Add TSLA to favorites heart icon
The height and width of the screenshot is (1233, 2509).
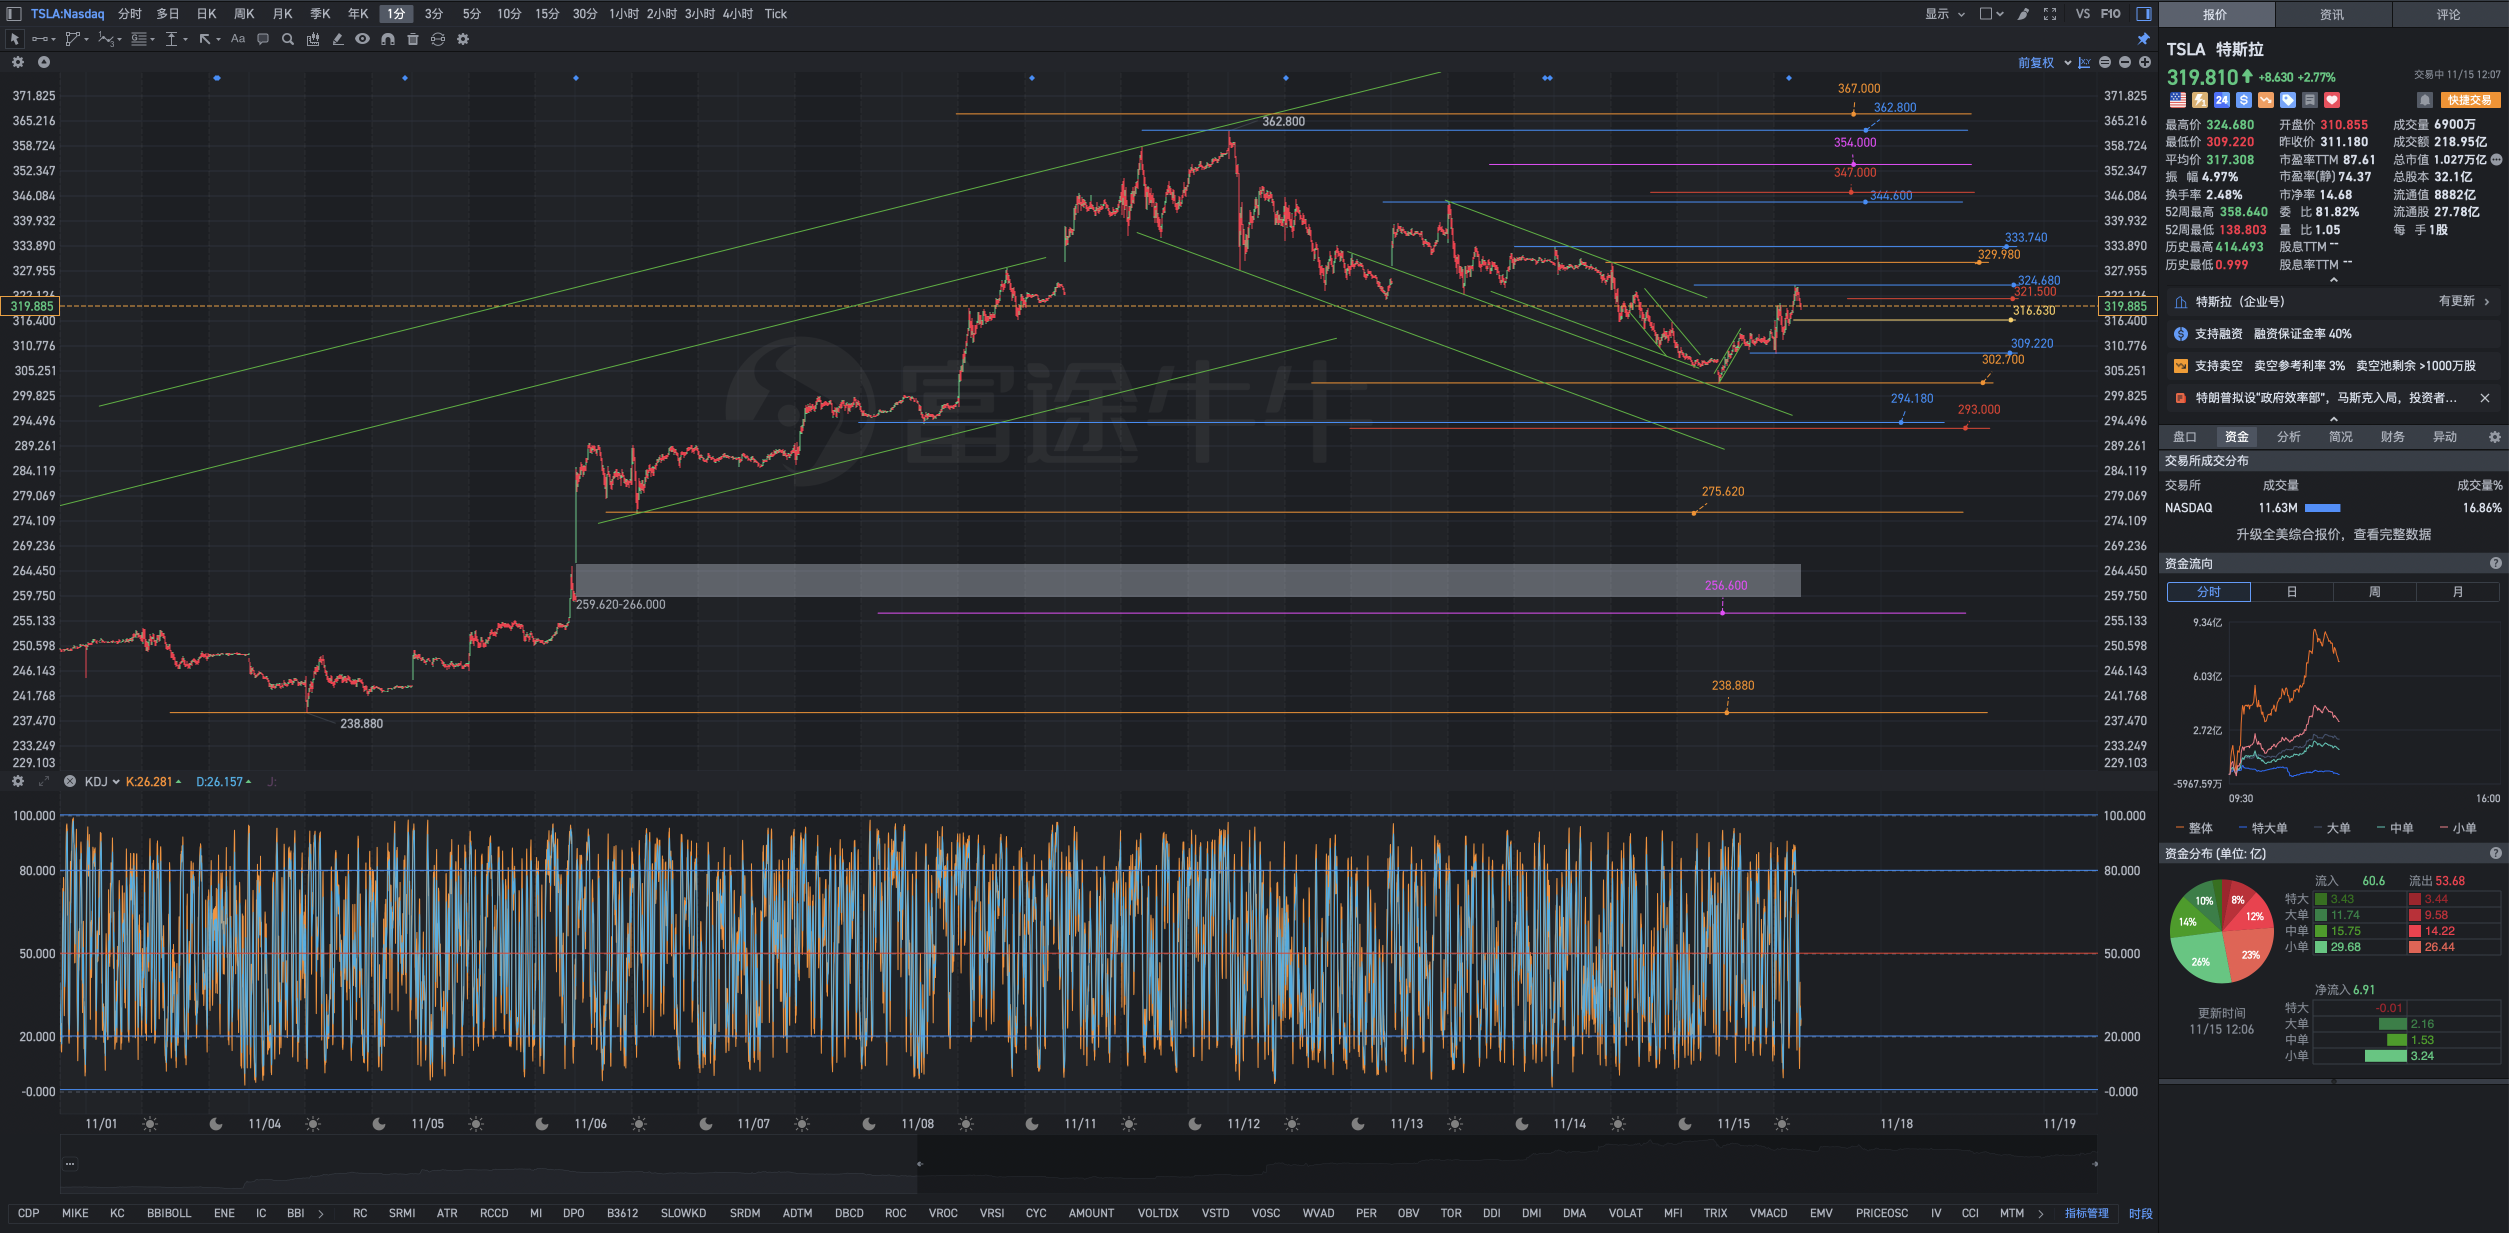pos(2332,100)
